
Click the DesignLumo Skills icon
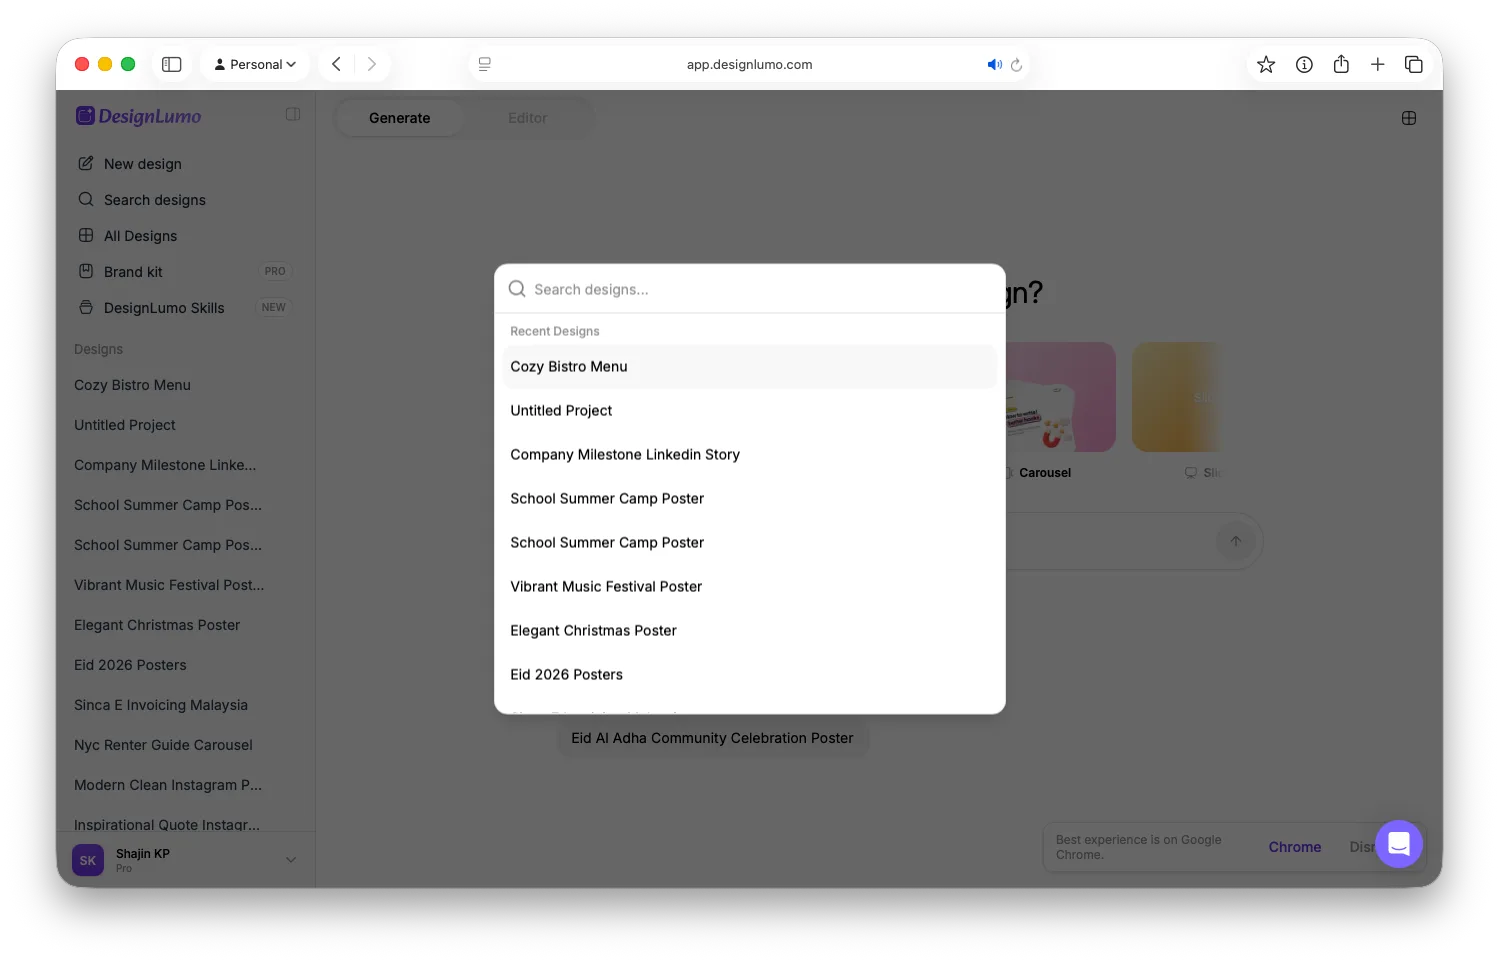pos(86,307)
